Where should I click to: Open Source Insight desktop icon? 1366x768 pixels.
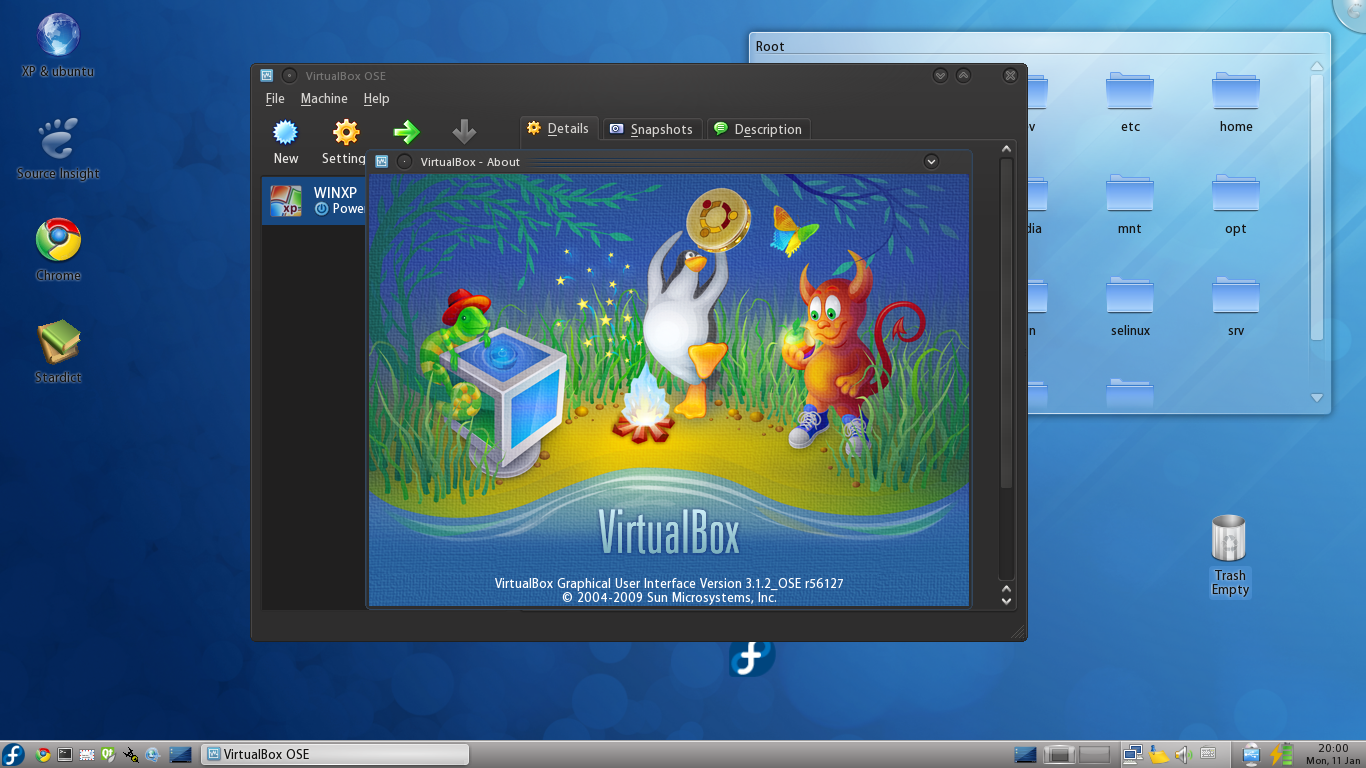[58, 149]
